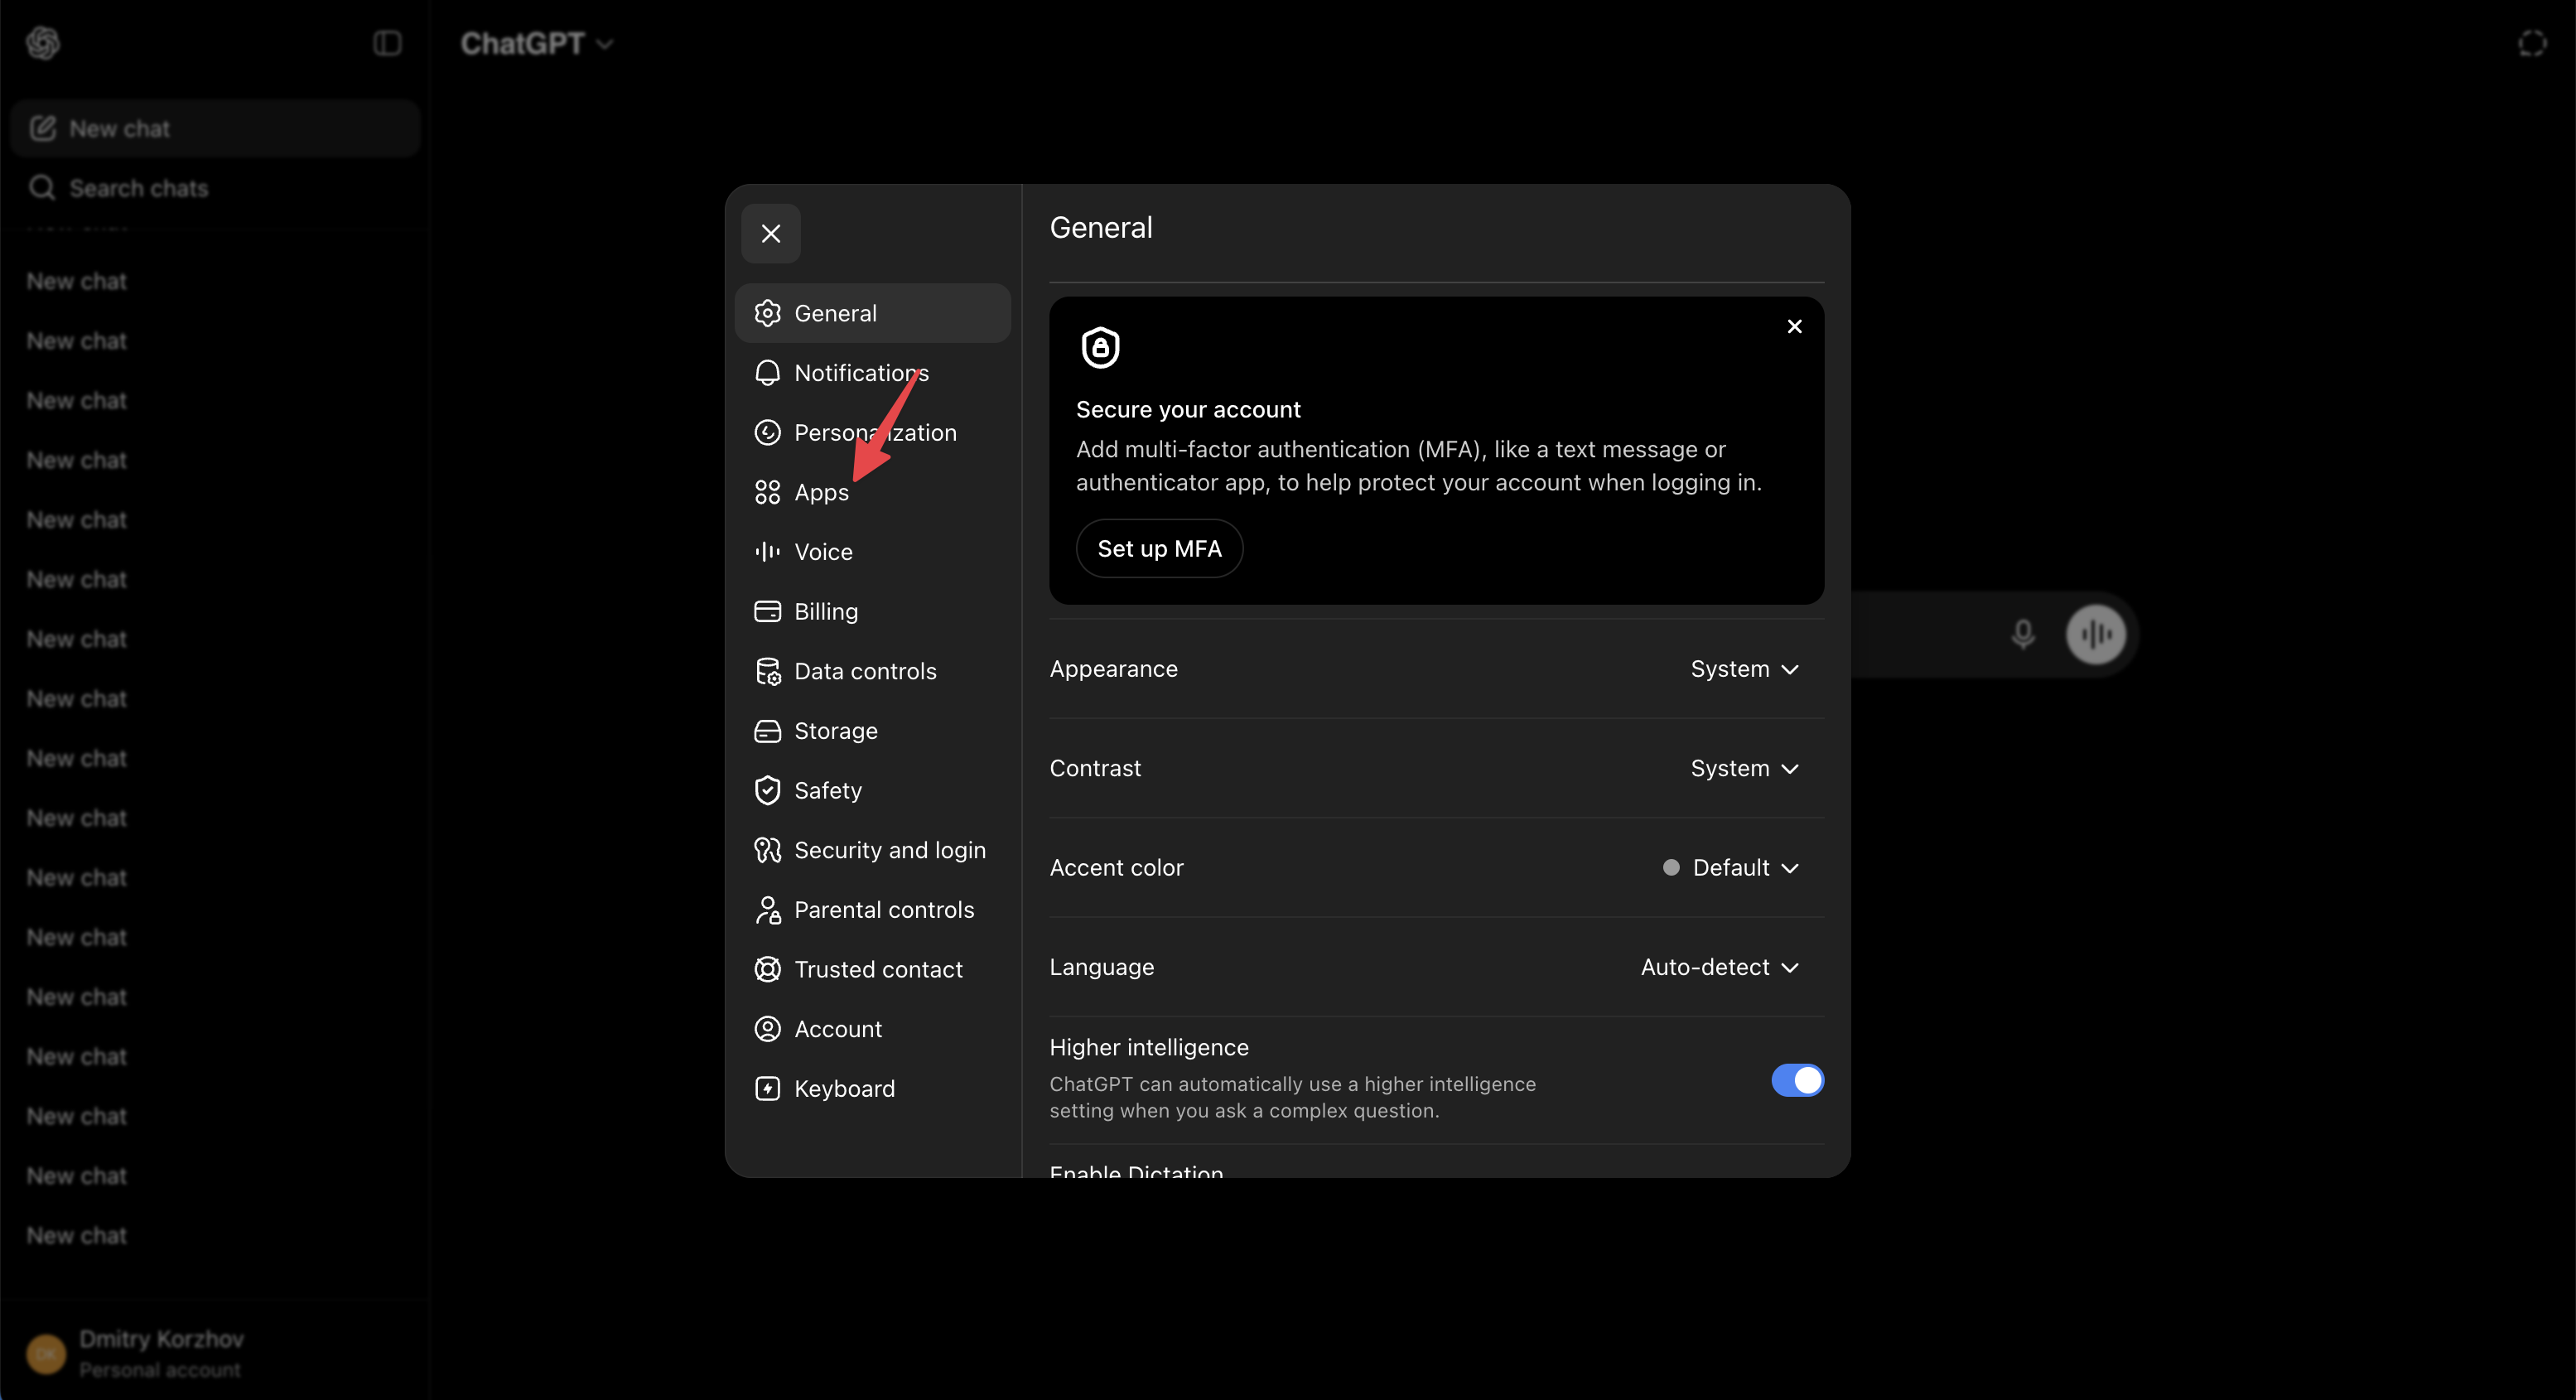The width and height of the screenshot is (2576, 1400).
Task: Open the Appearance System dropdown
Action: pos(1744,669)
